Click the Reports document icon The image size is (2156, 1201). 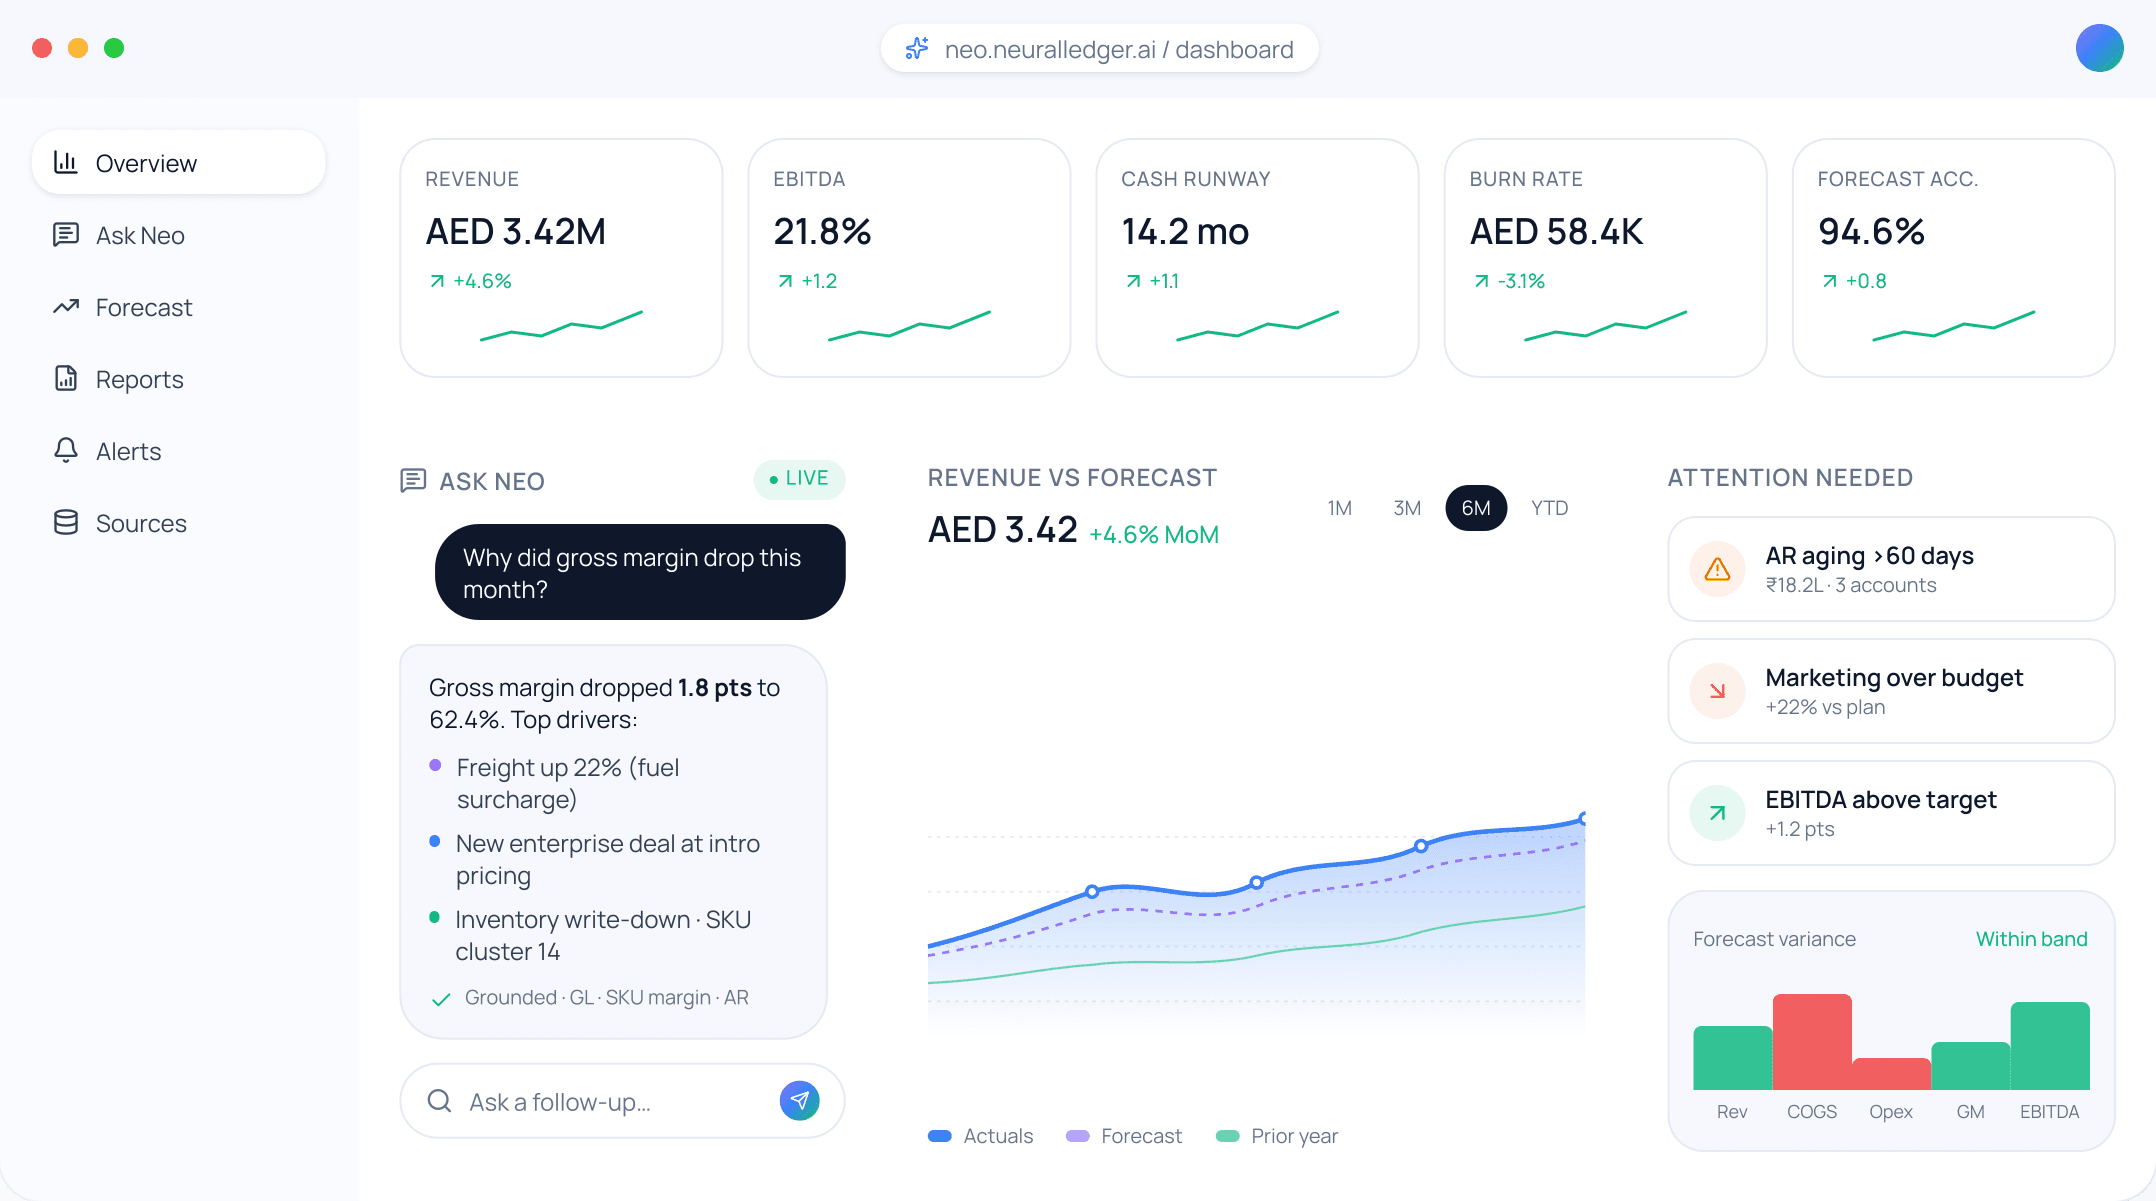[x=66, y=379]
